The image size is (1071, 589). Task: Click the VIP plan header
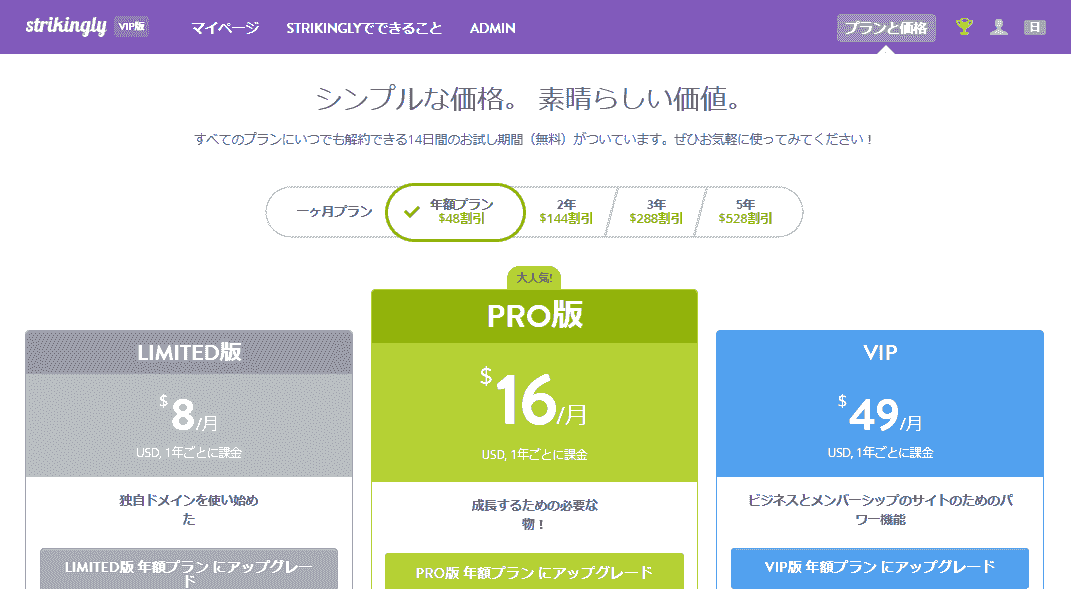click(880, 353)
